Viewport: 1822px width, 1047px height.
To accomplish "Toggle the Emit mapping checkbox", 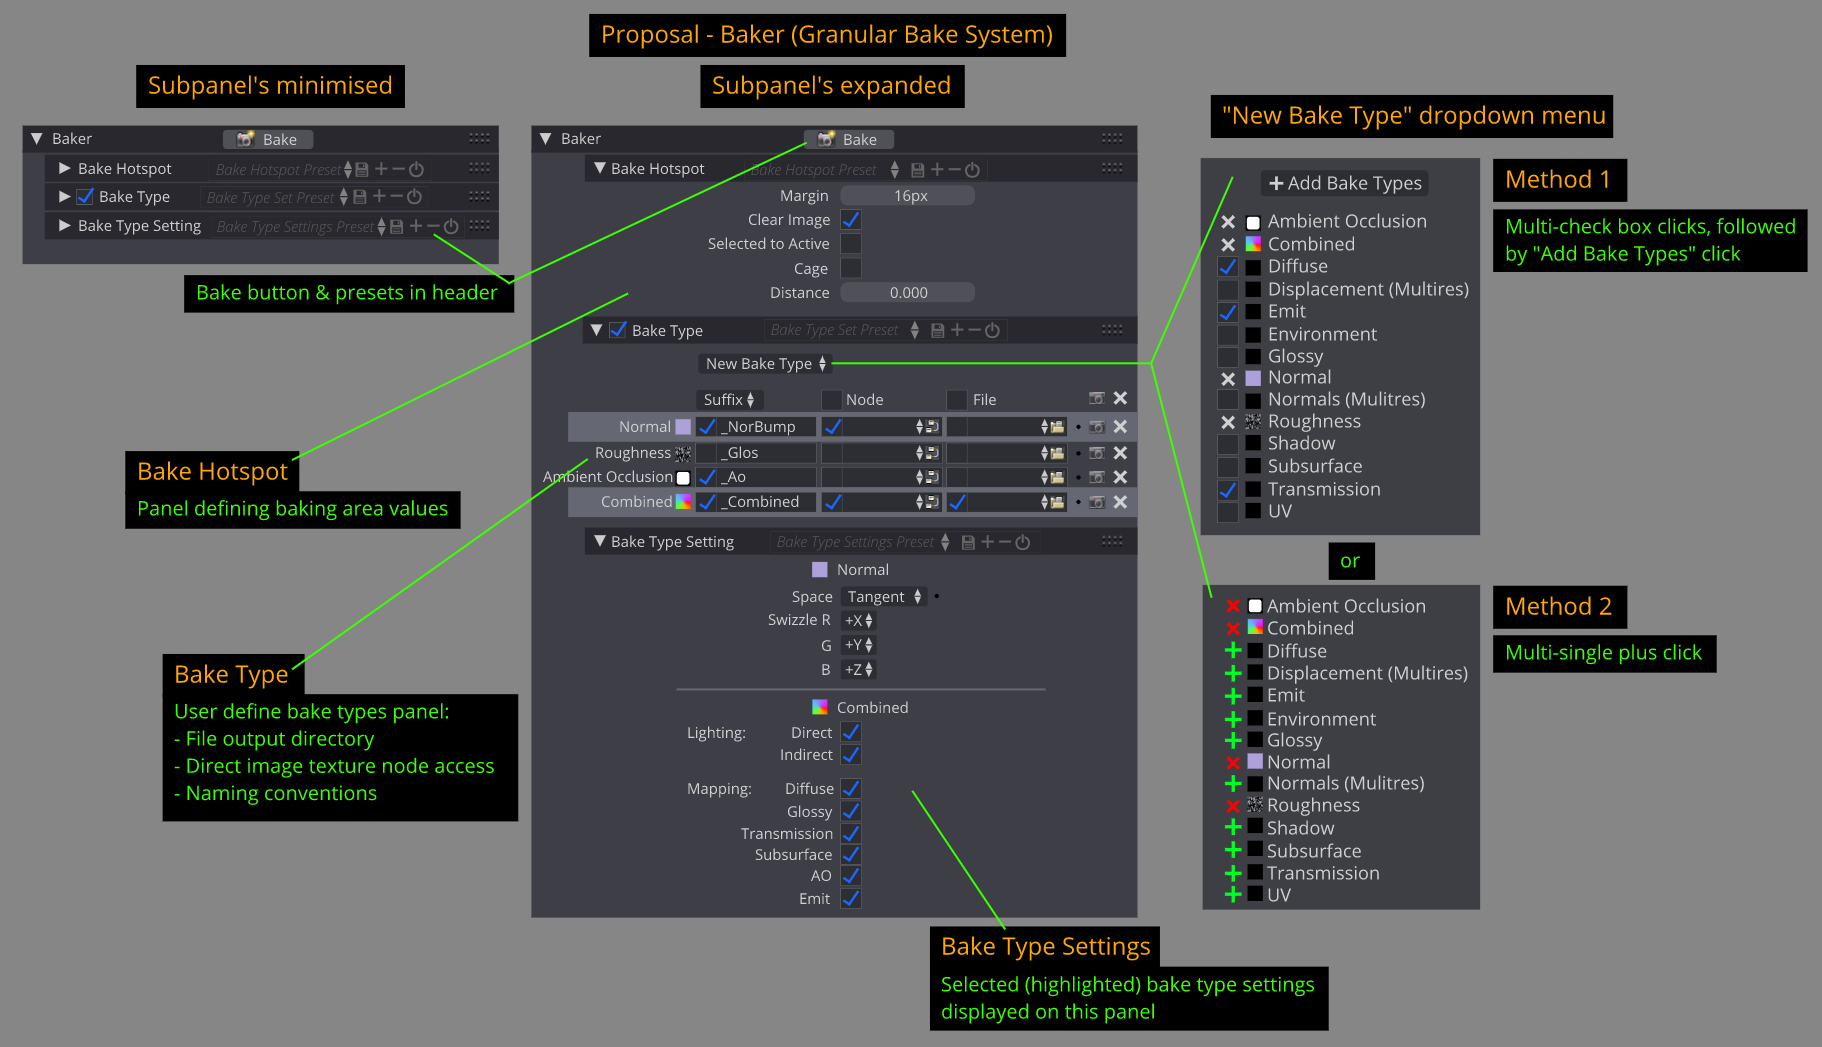I will (851, 899).
